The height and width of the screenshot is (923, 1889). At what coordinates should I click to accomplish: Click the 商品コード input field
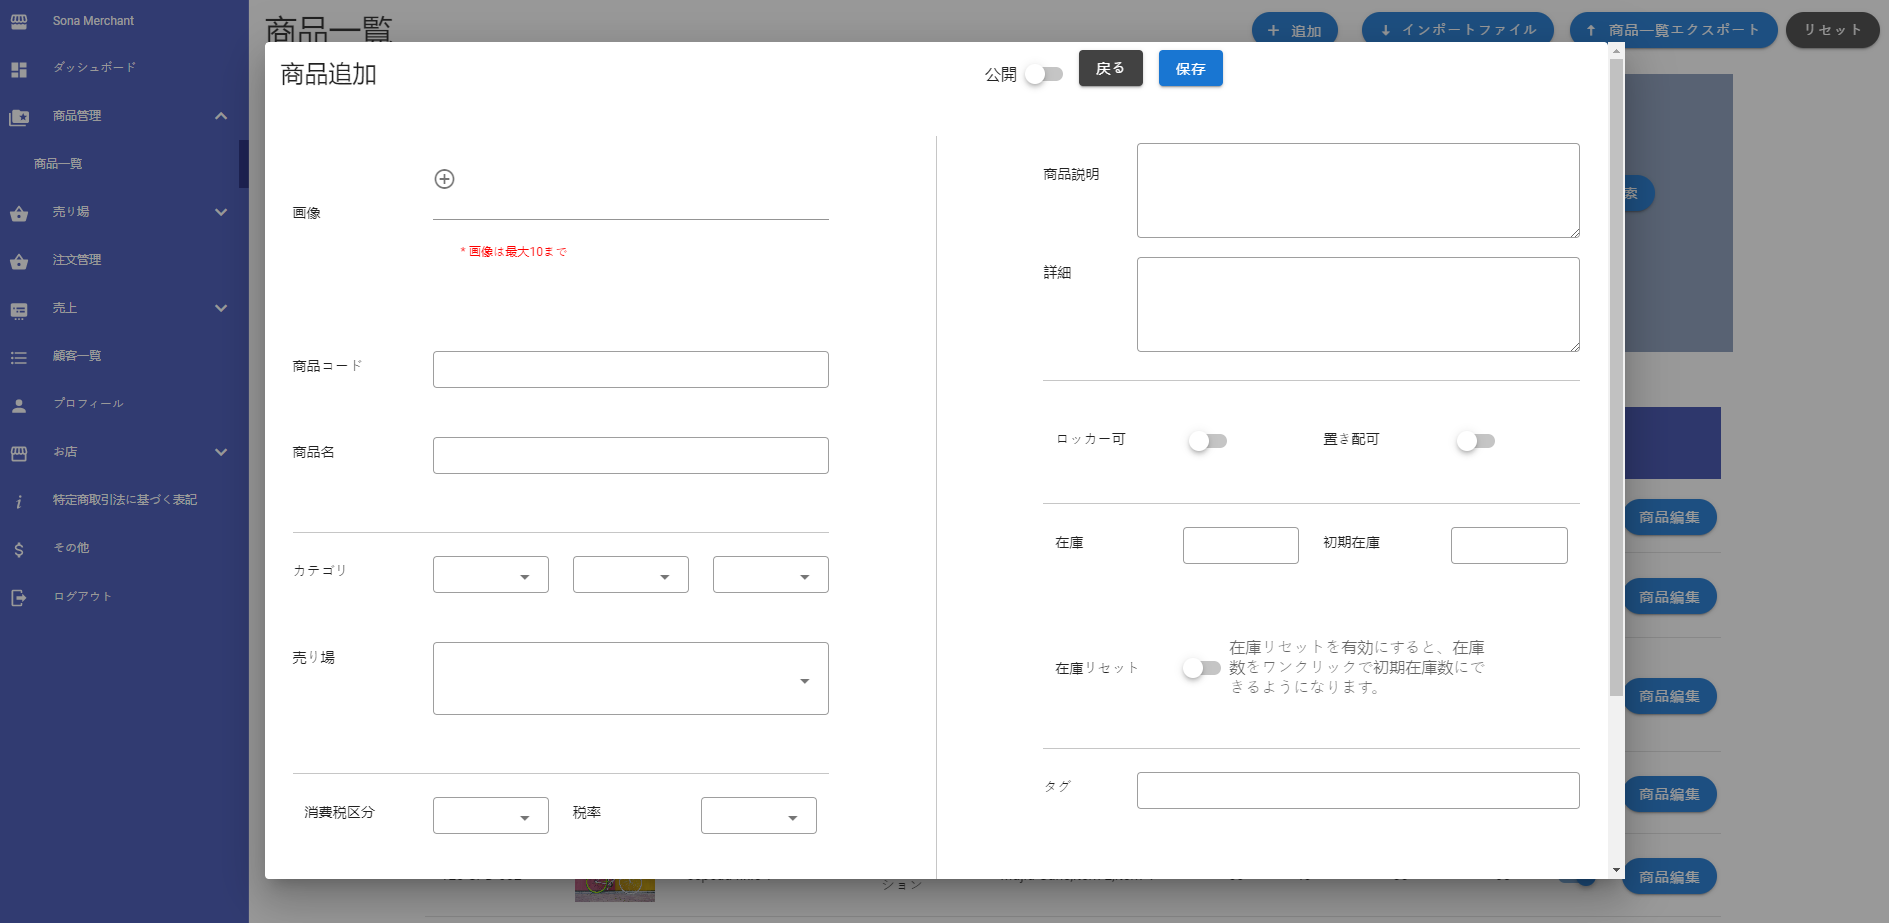[630, 370]
